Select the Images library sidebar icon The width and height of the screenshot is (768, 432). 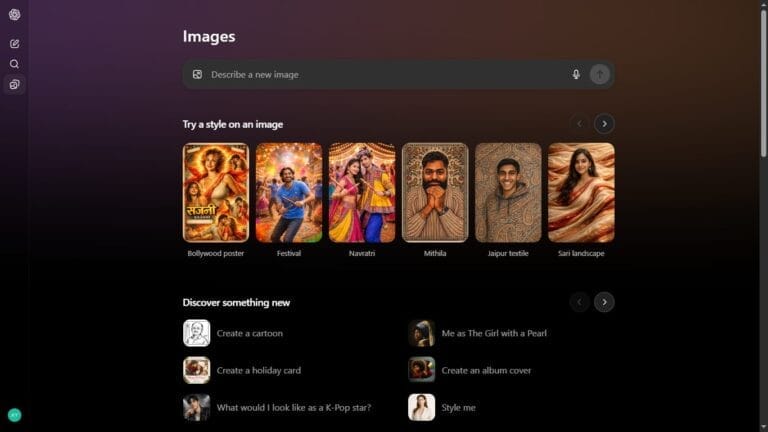[14, 84]
